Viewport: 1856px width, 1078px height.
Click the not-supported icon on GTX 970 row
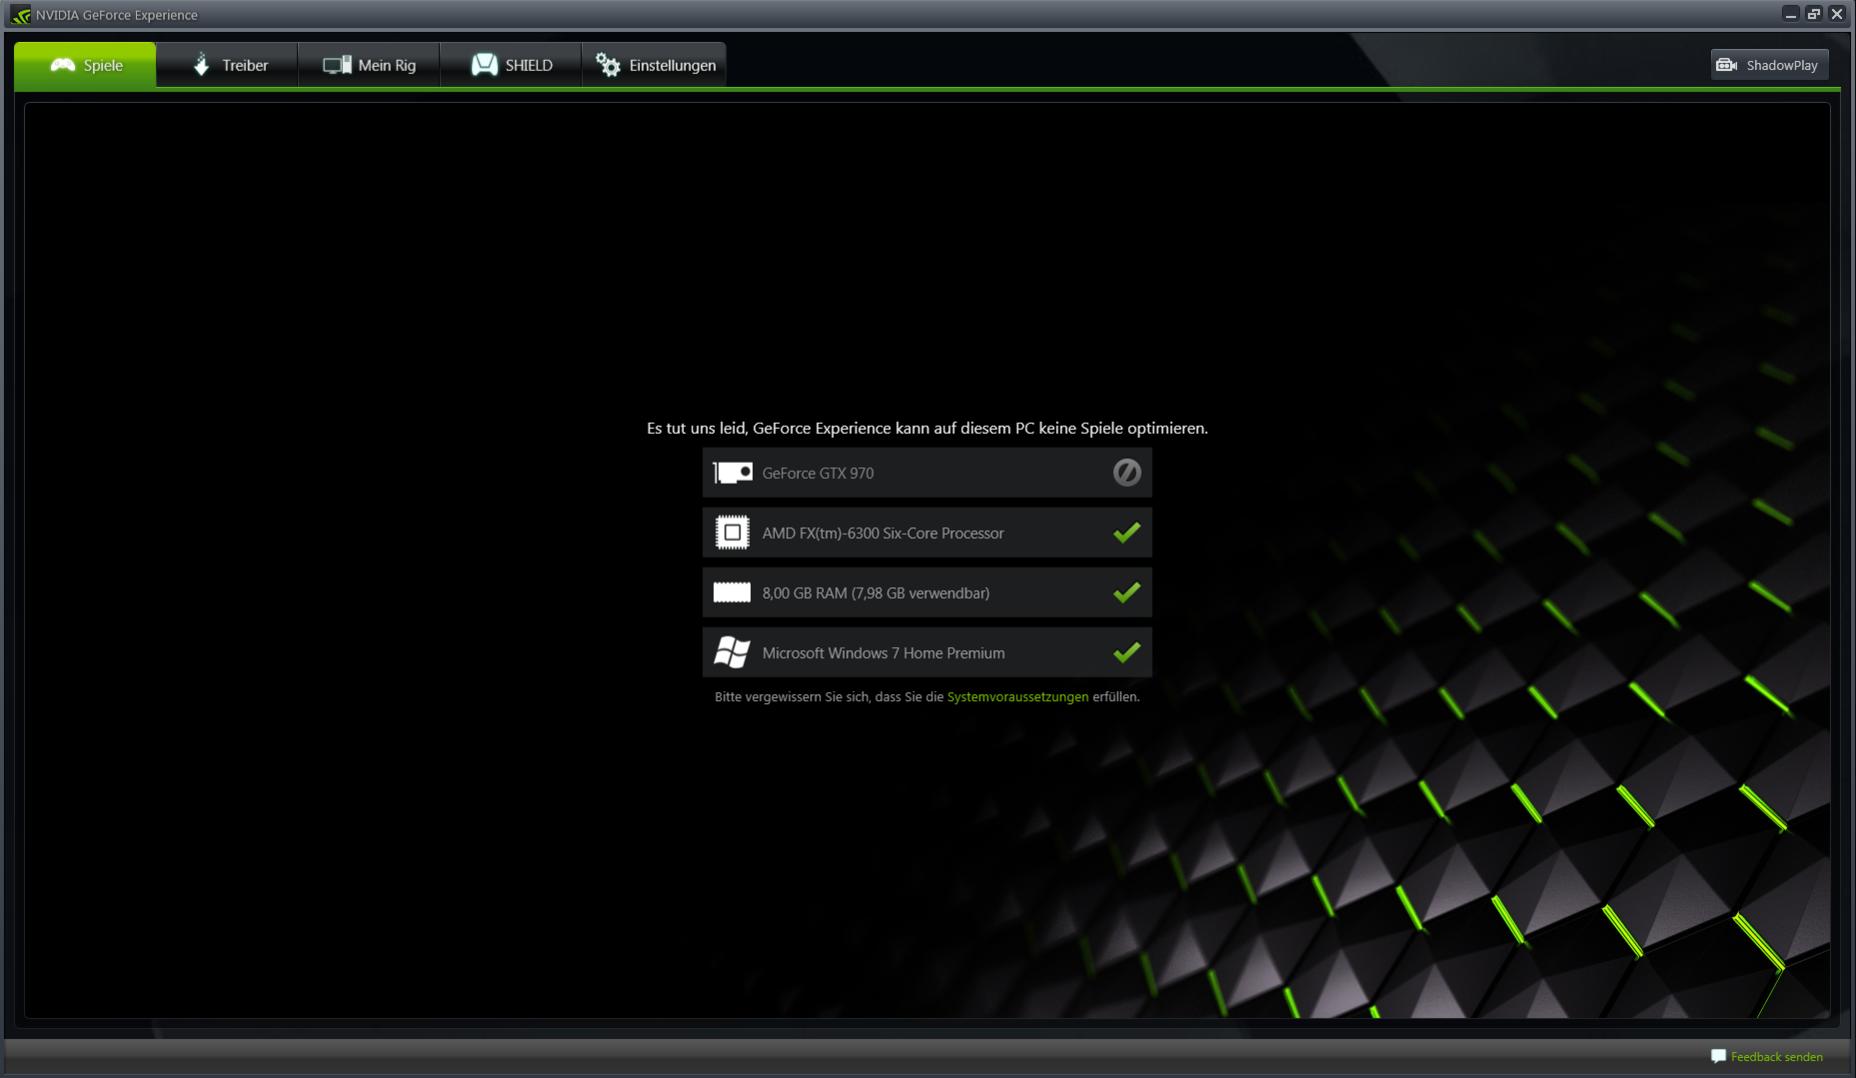(1127, 473)
